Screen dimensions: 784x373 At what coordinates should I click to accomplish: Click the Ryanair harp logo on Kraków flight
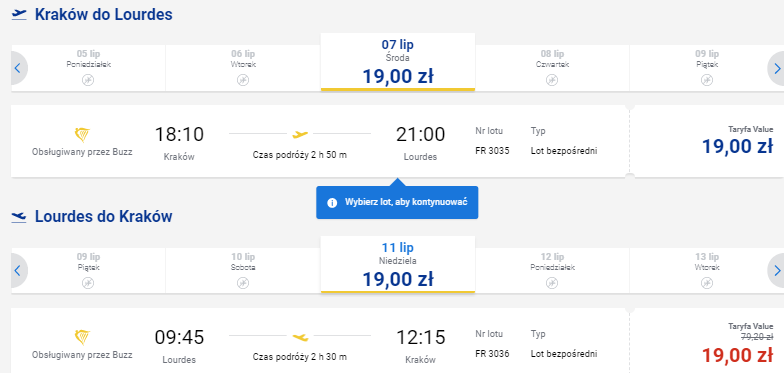click(x=82, y=135)
